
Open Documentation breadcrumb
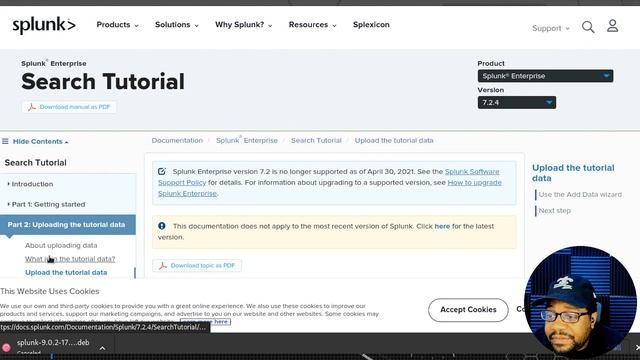coord(177,140)
